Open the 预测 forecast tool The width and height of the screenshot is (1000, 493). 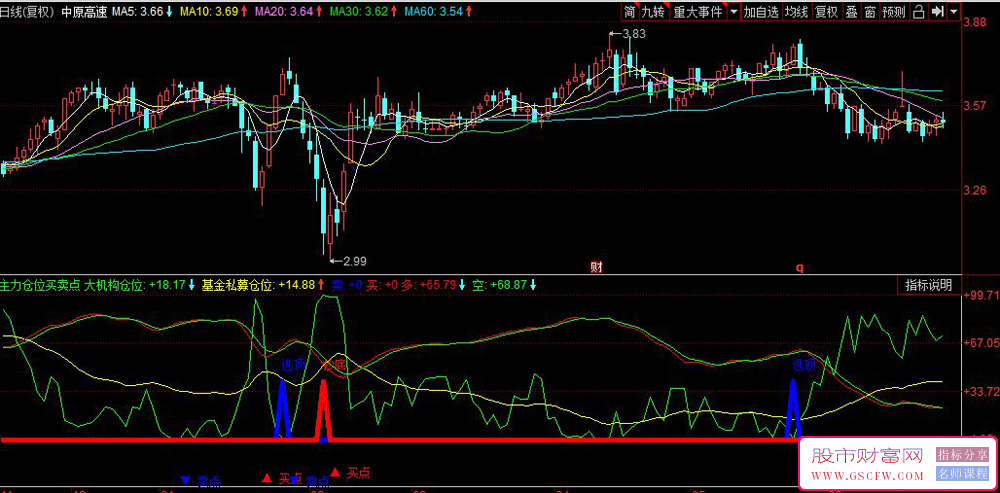(x=894, y=12)
